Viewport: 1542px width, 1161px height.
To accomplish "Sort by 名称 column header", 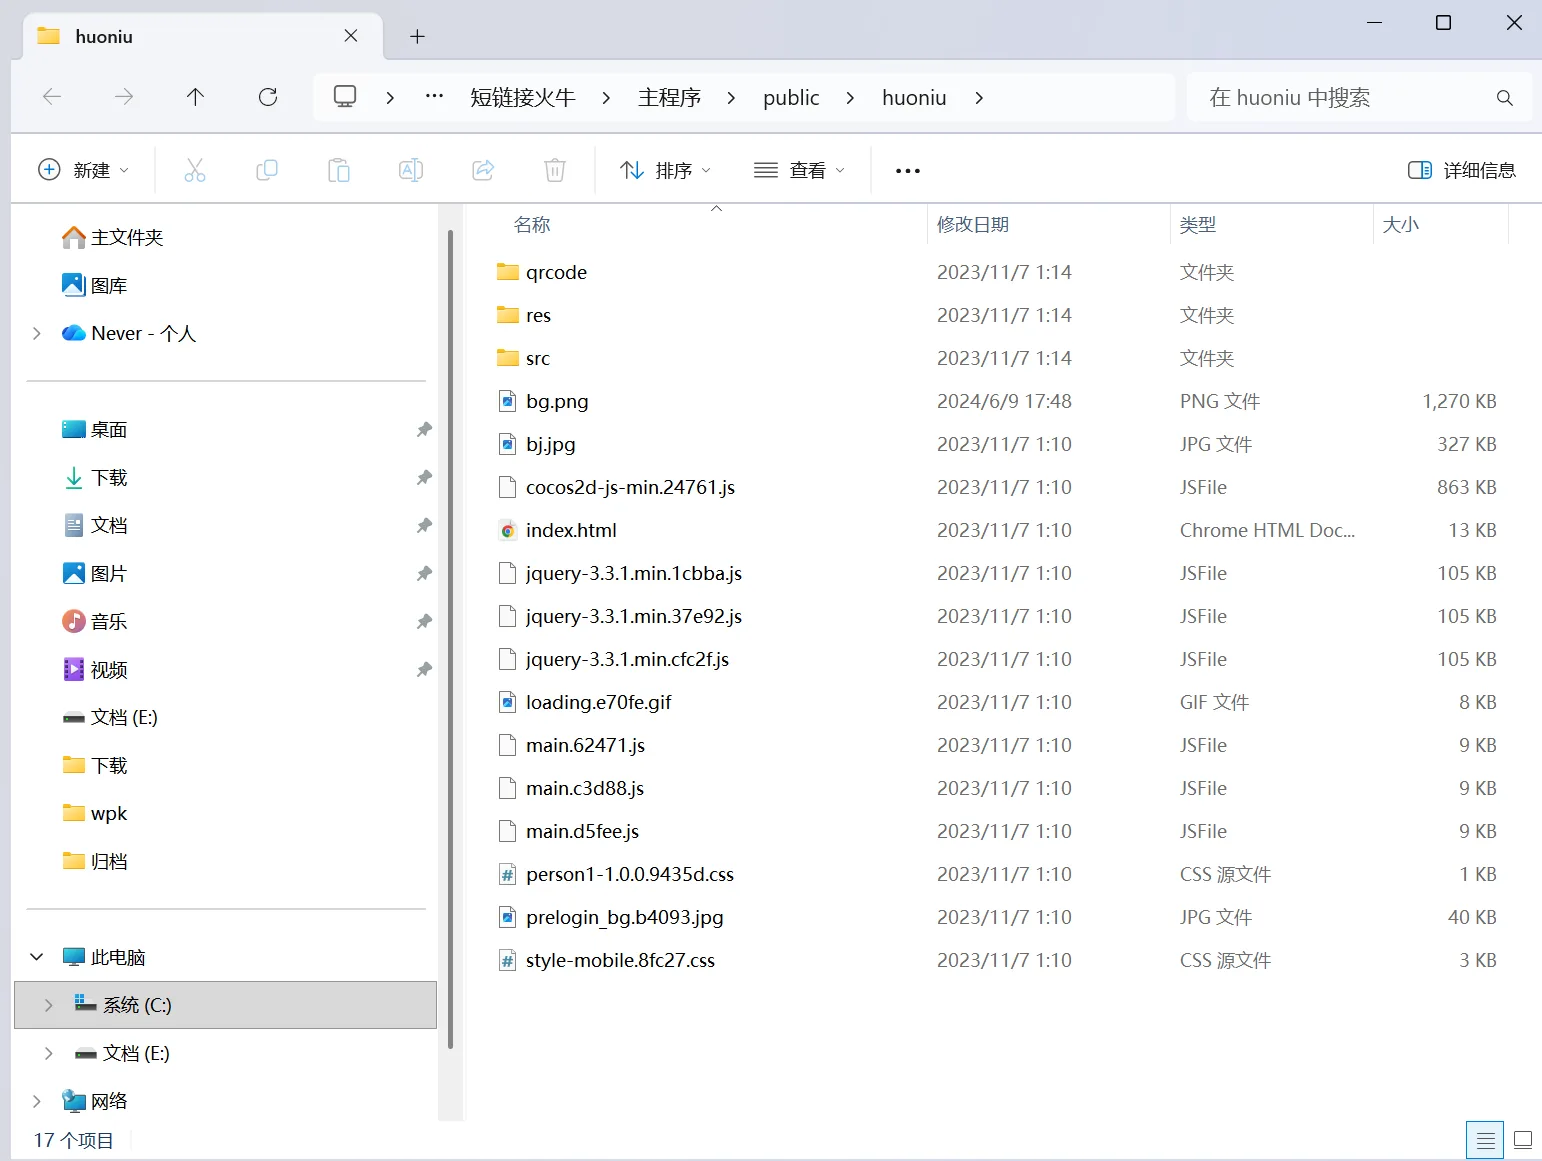I will 716,224.
